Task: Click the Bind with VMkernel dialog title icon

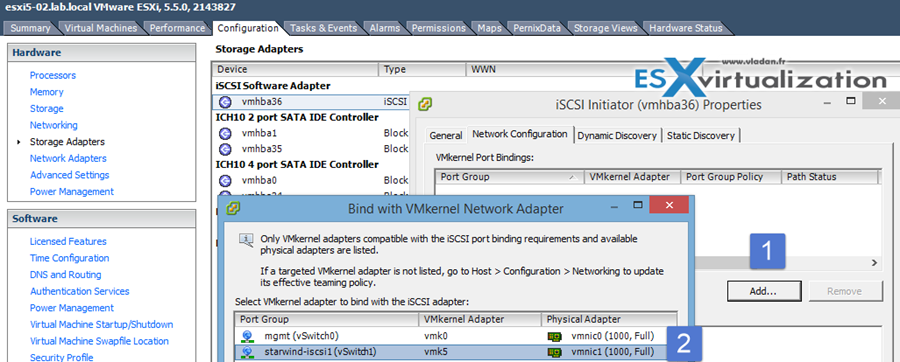Action: 233,208
